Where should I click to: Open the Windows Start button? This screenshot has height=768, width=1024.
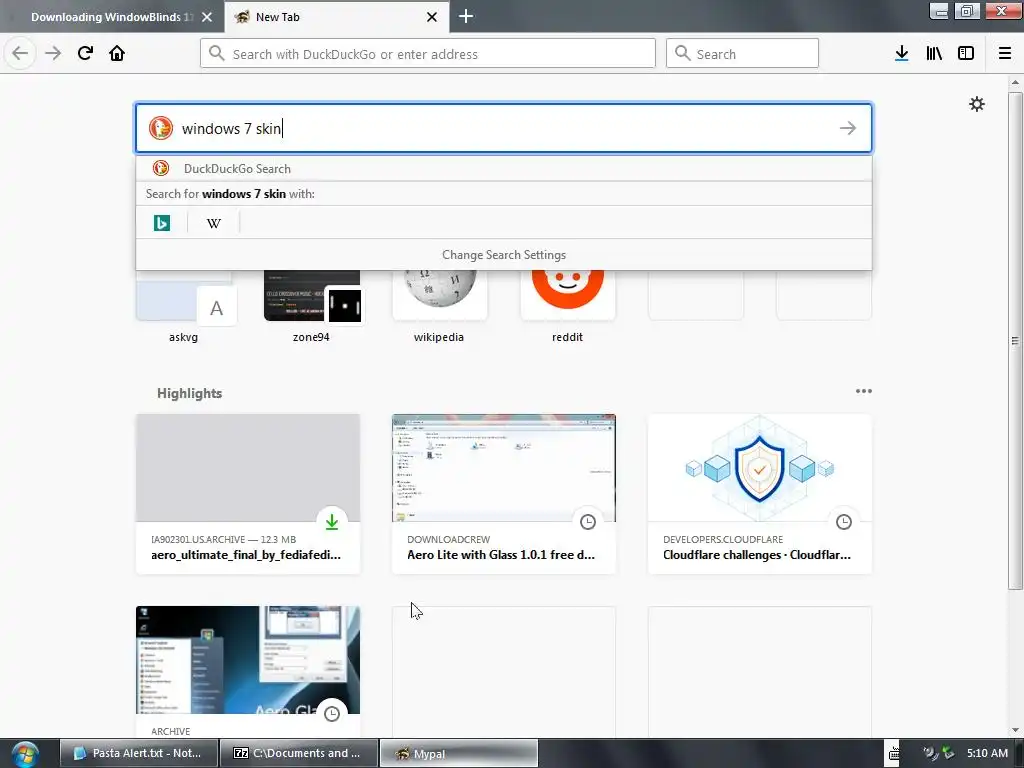coord(25,754)
